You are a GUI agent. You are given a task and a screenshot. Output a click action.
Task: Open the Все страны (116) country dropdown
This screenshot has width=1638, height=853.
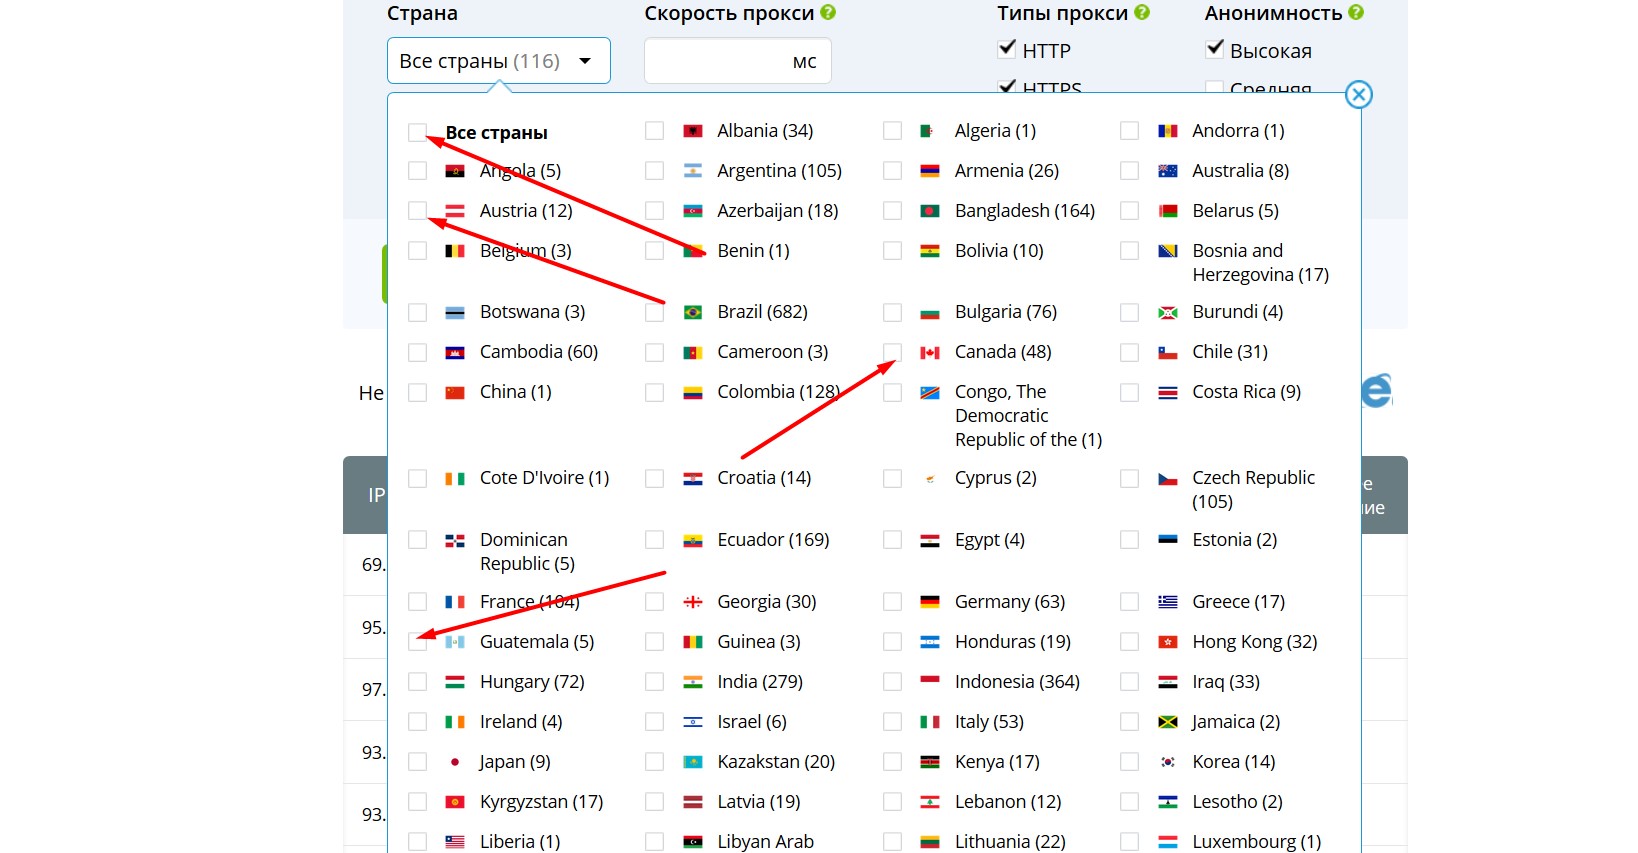coord(498,61)
